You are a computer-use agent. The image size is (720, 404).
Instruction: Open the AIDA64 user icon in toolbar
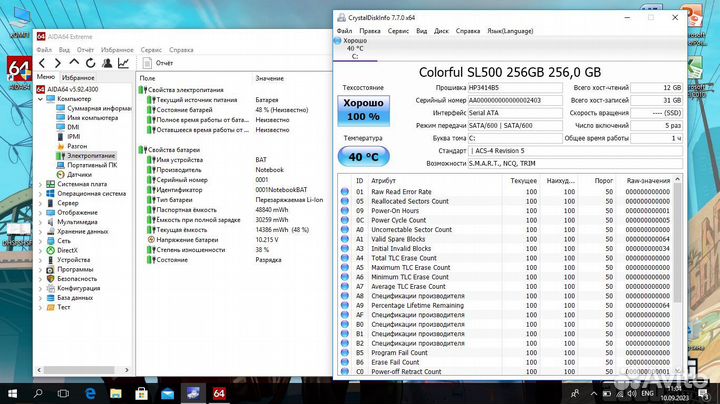coord(107,63)
